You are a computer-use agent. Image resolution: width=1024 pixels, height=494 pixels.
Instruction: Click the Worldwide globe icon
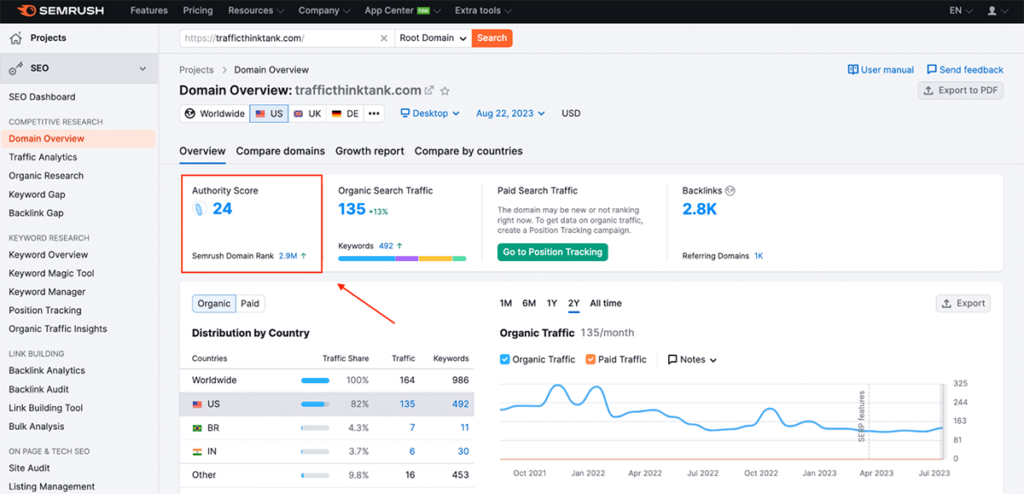tap(190, 114)
